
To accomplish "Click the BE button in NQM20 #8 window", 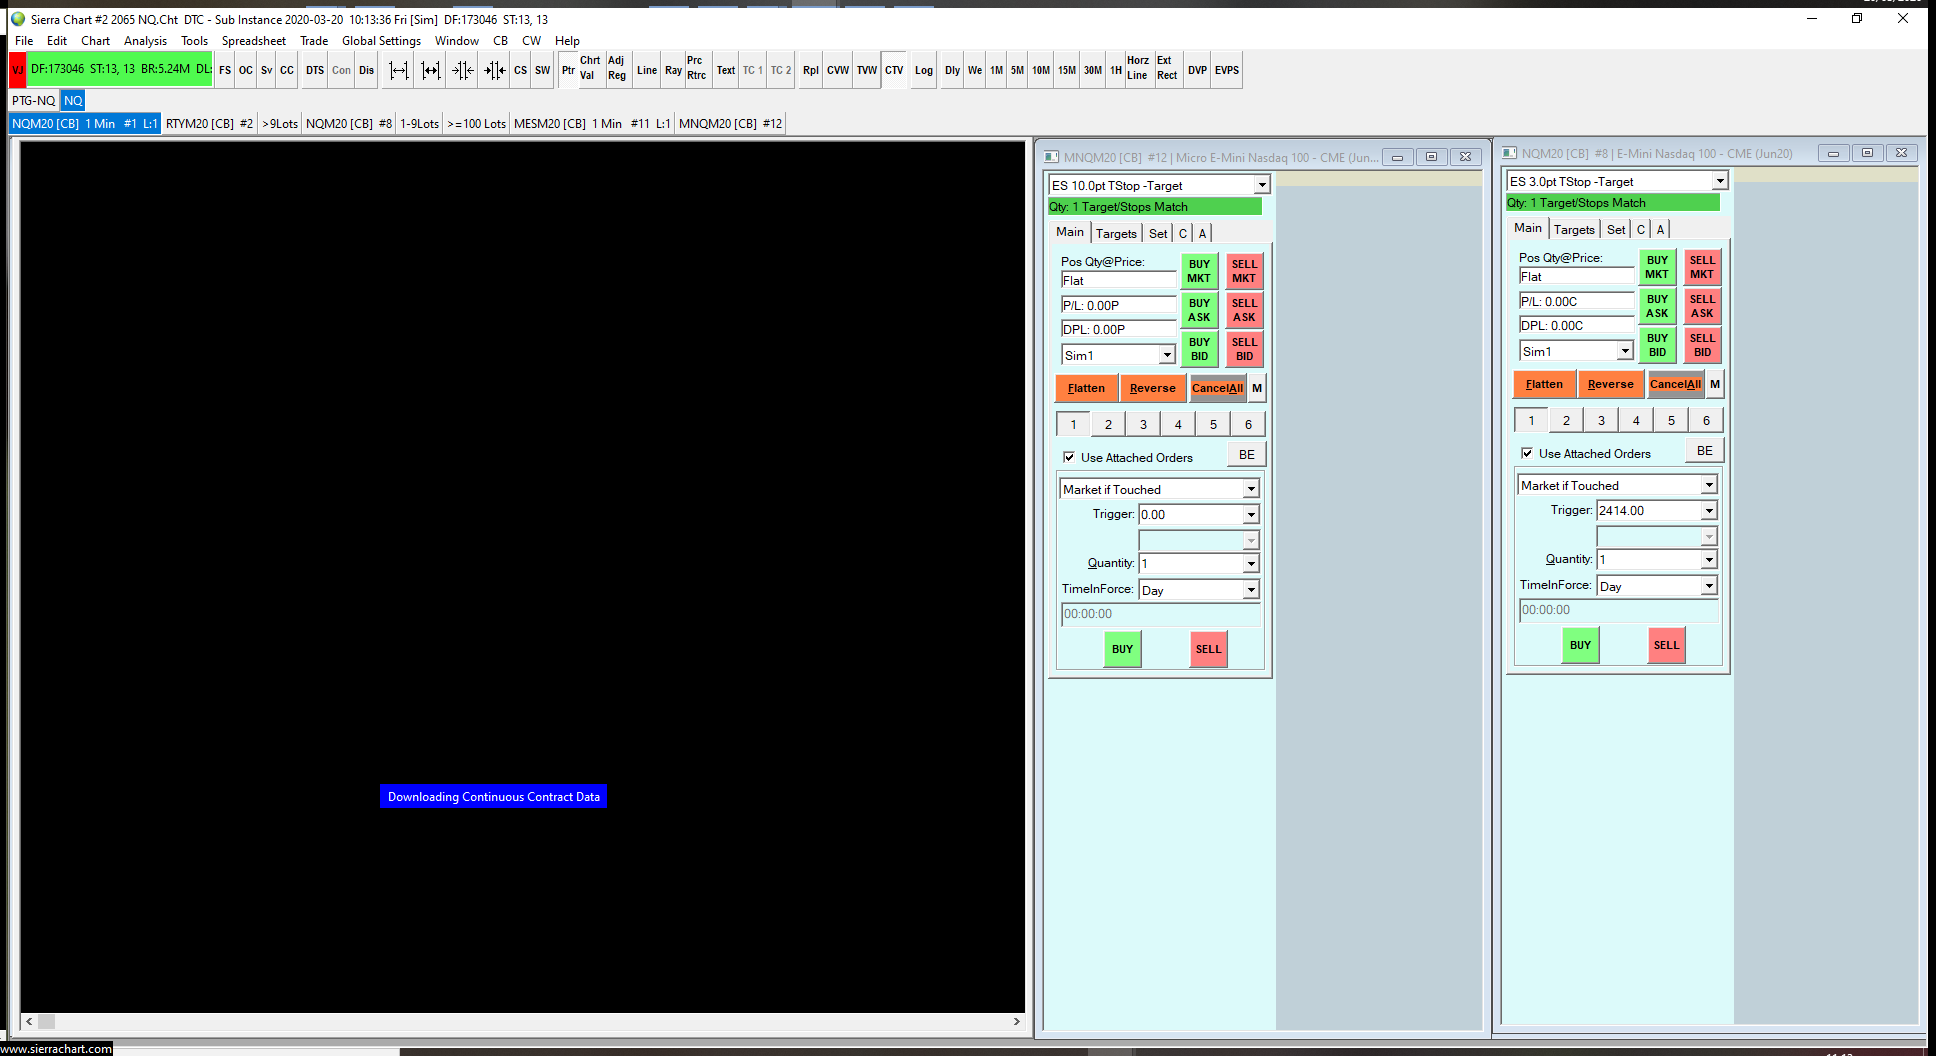I will tap(1705, 451).
